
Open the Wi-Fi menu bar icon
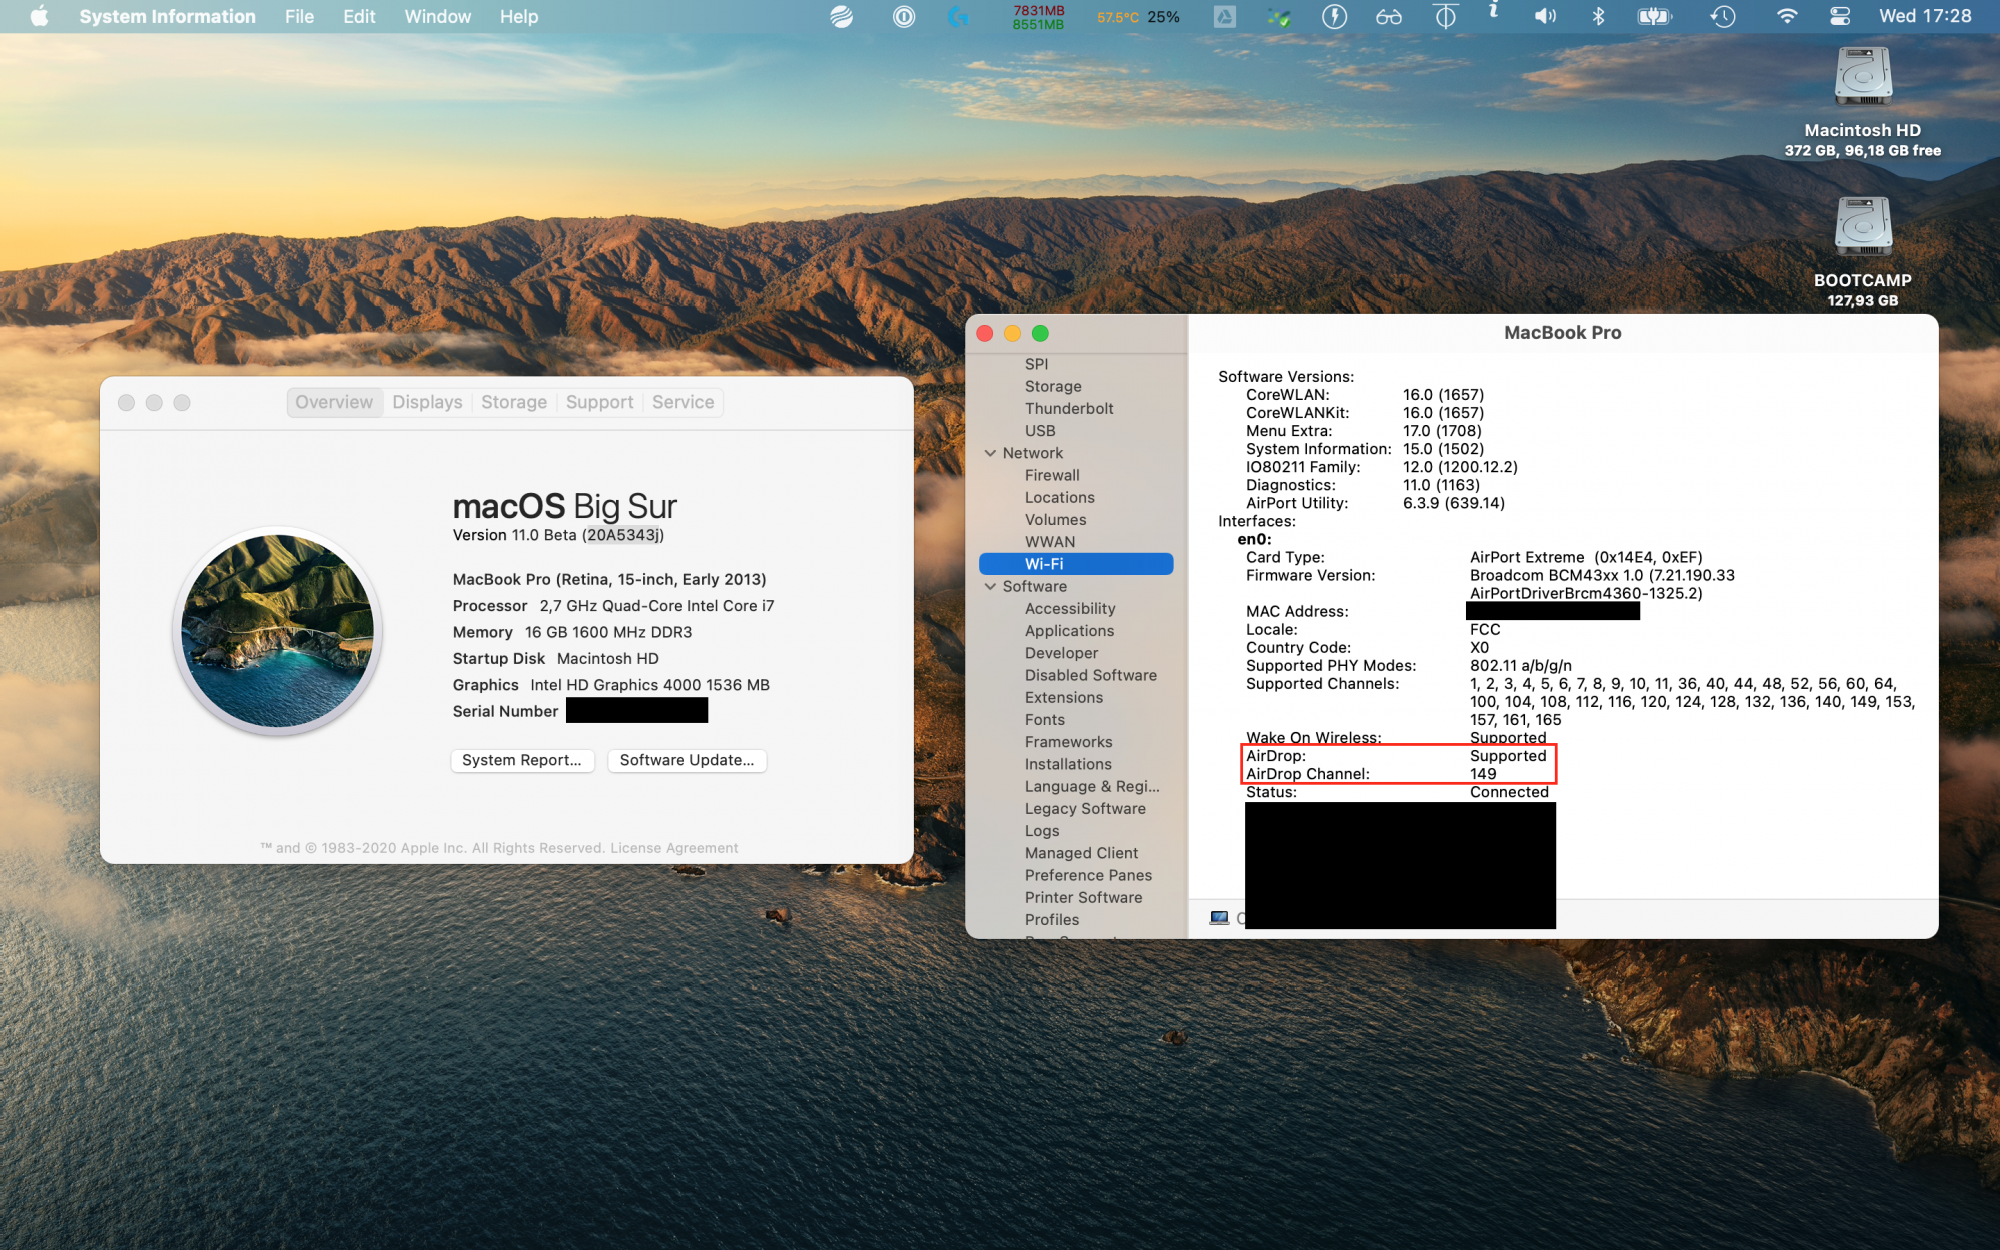tap(1787, 16)
